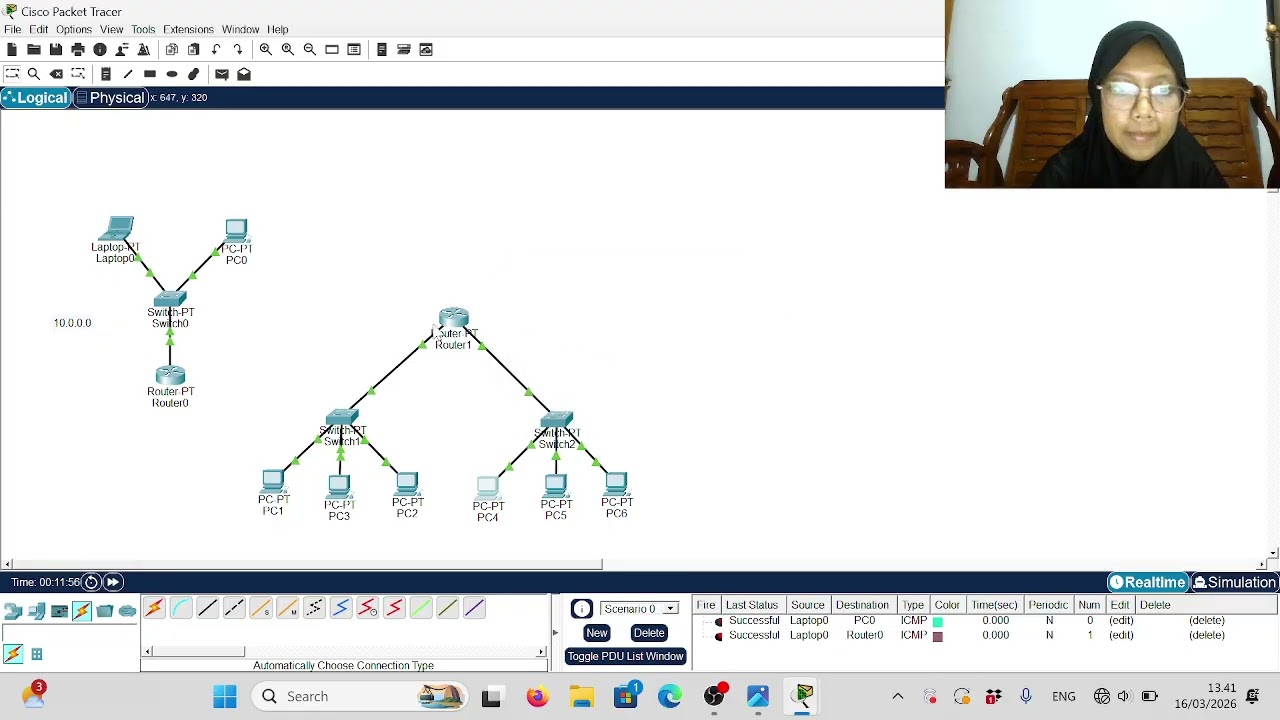
Task: Save the network with the floppy icon
Action: [56, 49]
